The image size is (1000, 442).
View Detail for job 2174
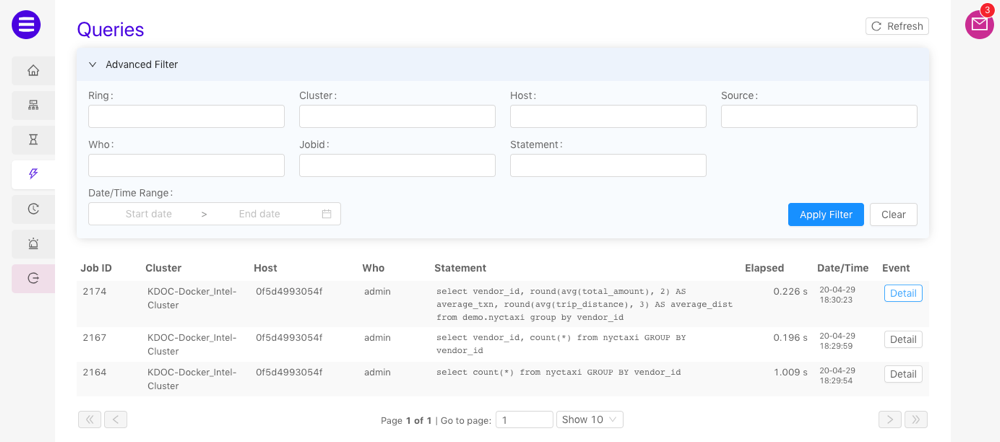click(902, 293)
